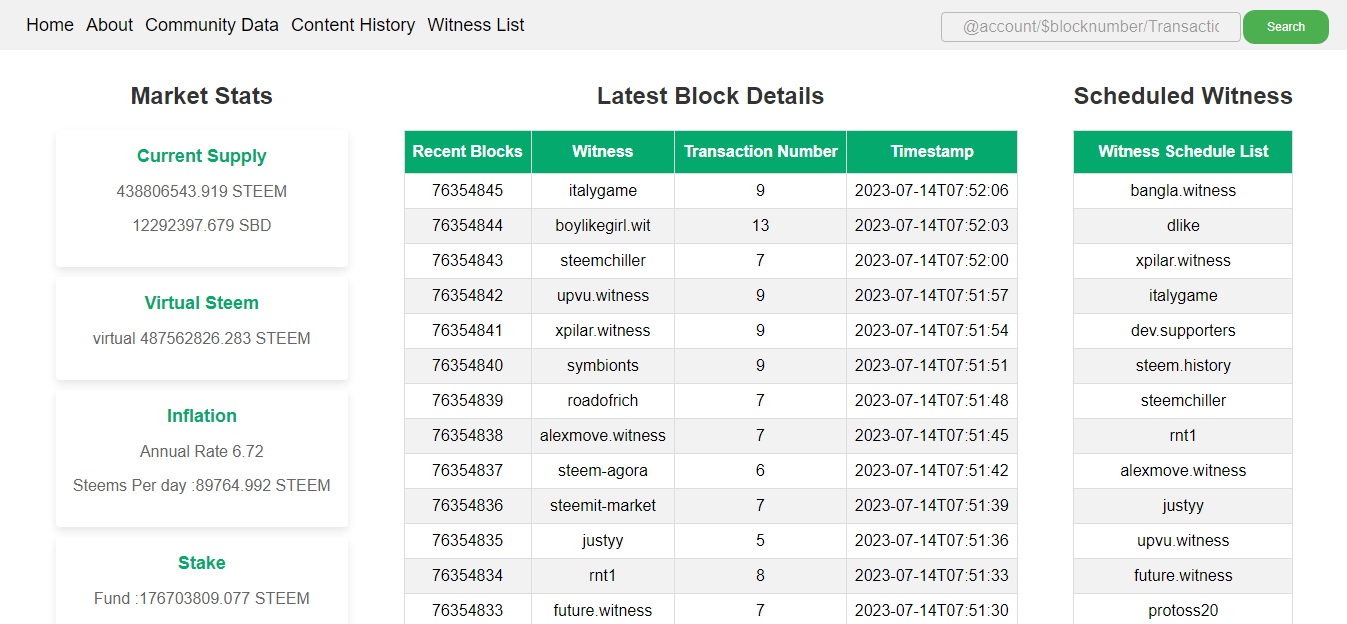Select block number 76354844
Screen dimensions: 1347x624
(468, 226)
